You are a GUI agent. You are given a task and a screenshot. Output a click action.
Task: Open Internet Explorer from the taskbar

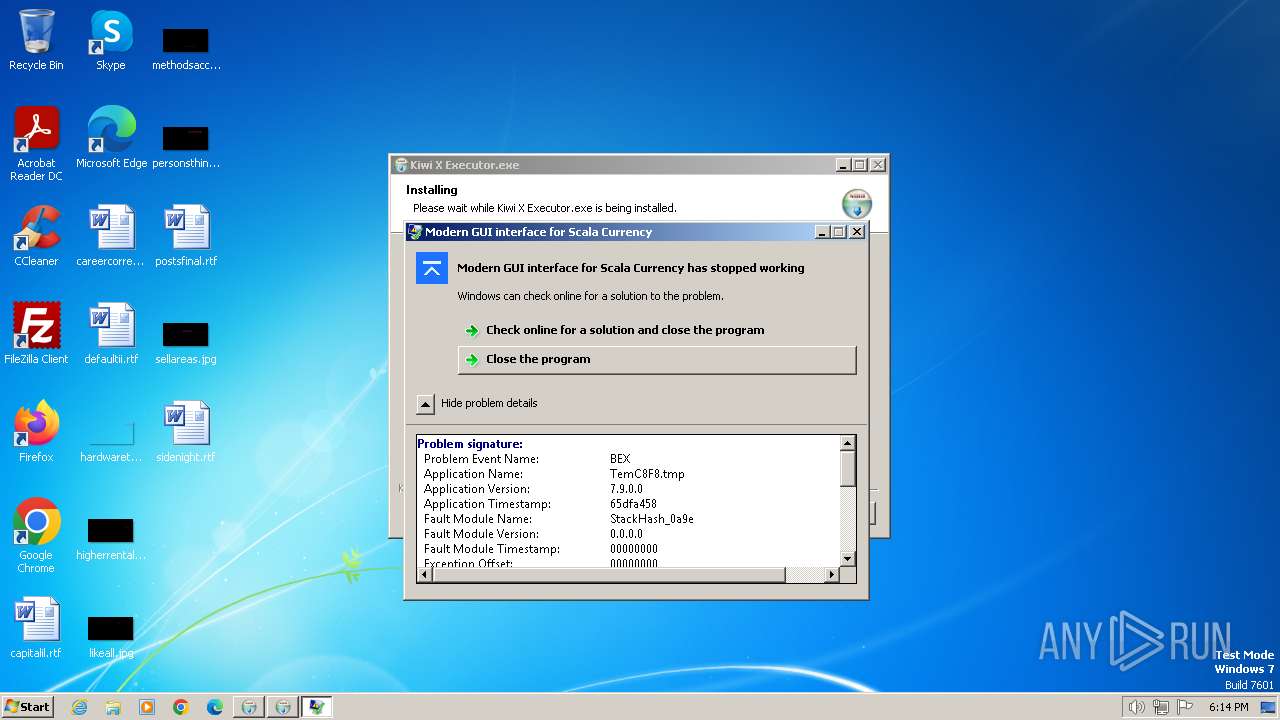tap(79, 707)
